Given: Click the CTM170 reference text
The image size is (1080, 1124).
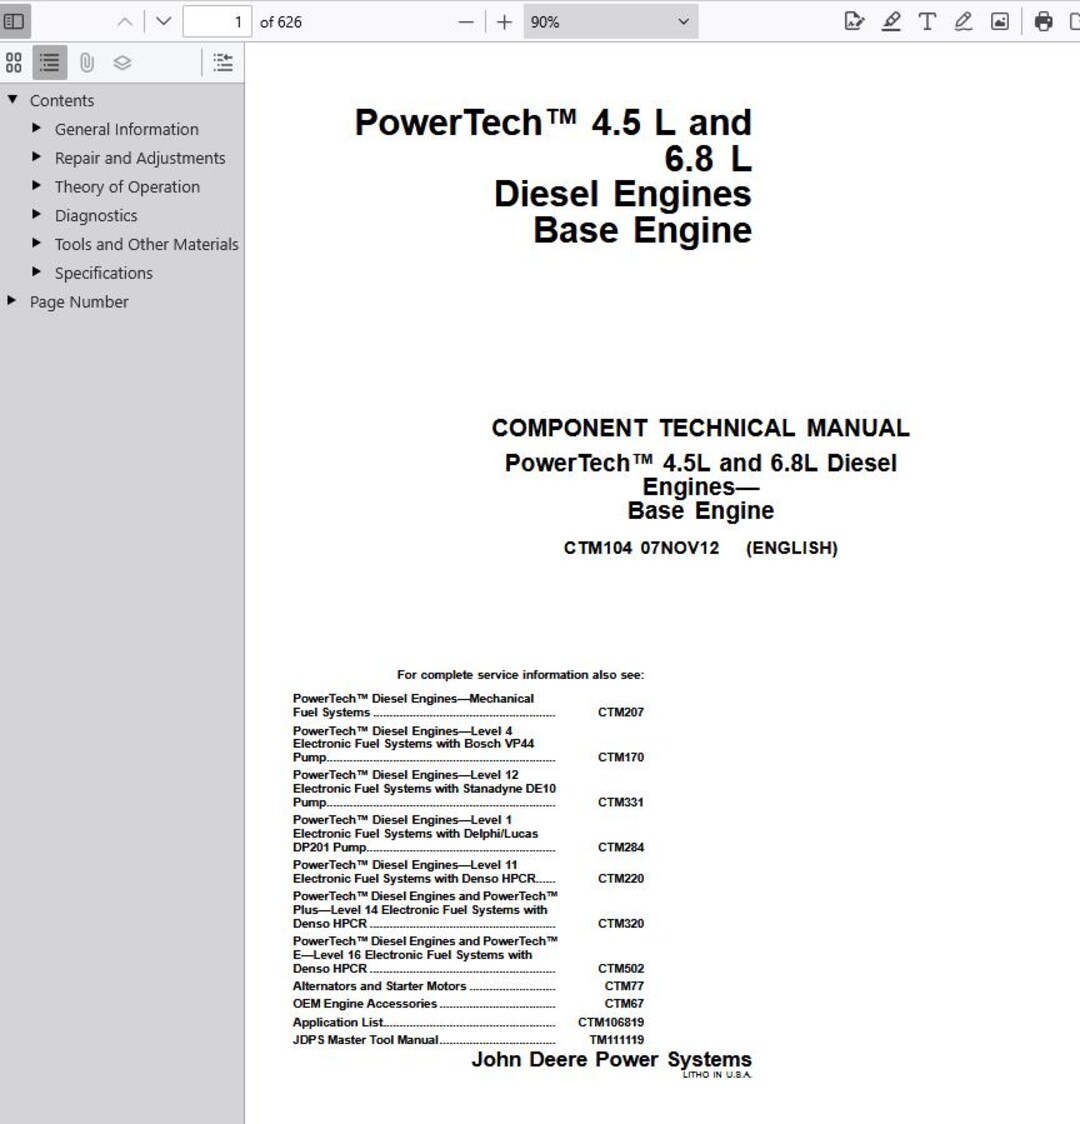Looking at the screenshot, I should 621,757.
